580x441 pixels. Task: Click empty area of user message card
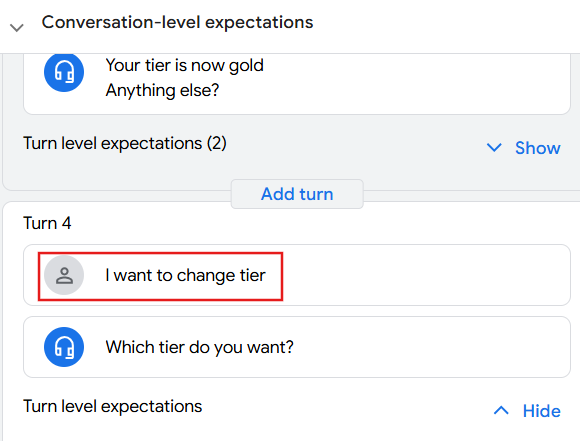point(425,275)
